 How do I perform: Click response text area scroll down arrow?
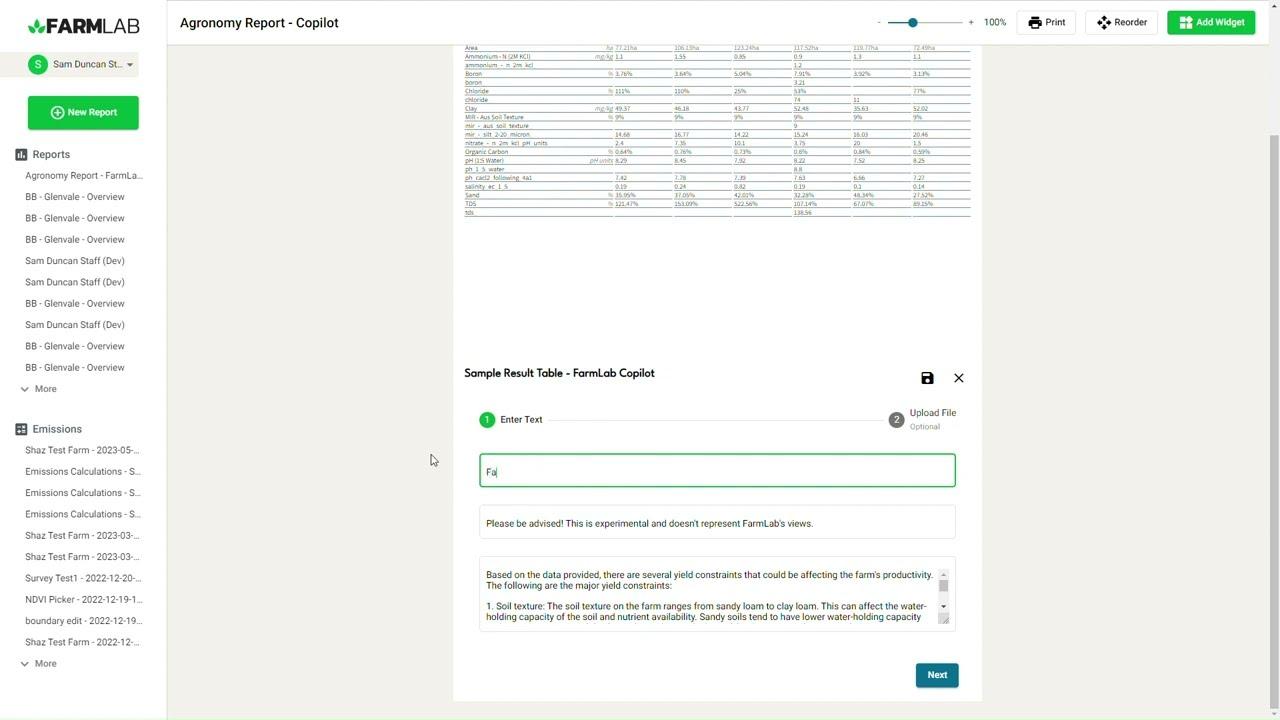point(943,606)
